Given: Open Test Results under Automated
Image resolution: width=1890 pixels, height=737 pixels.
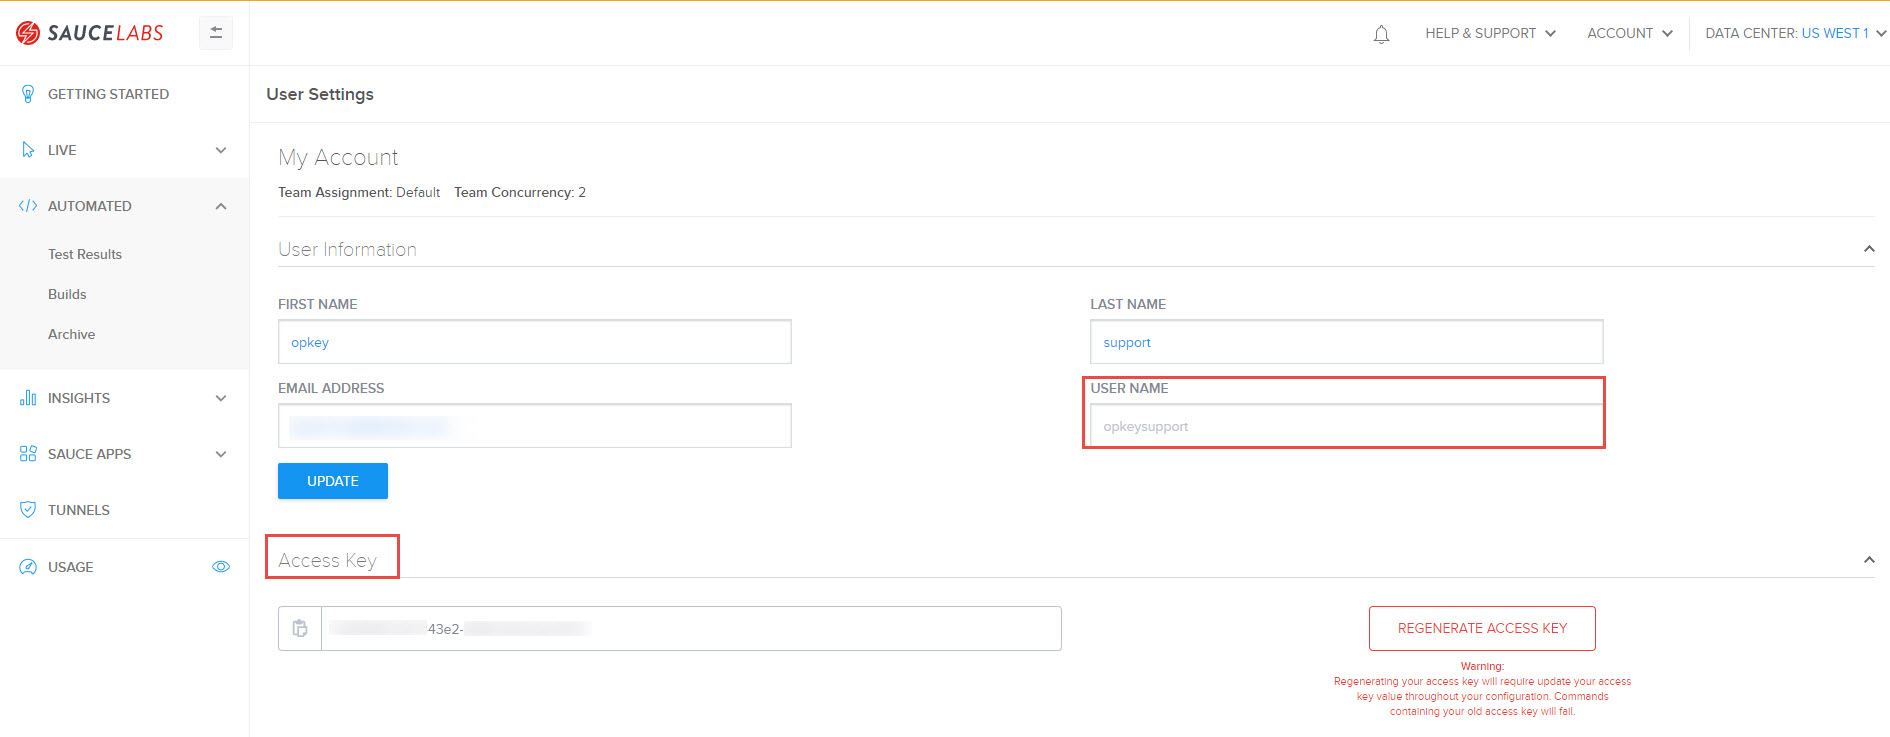Looking at the screenshot, I should coord(85,254).
